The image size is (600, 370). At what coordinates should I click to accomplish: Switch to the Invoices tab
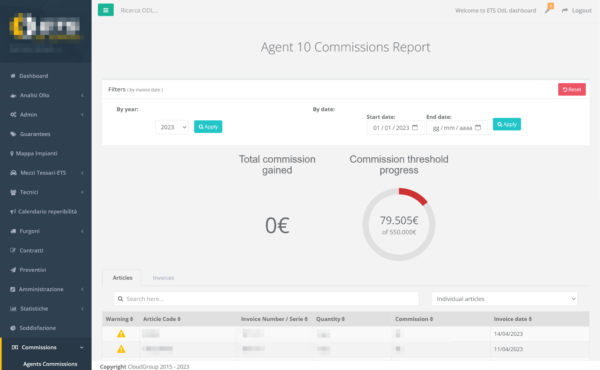(x=163, y=278)
